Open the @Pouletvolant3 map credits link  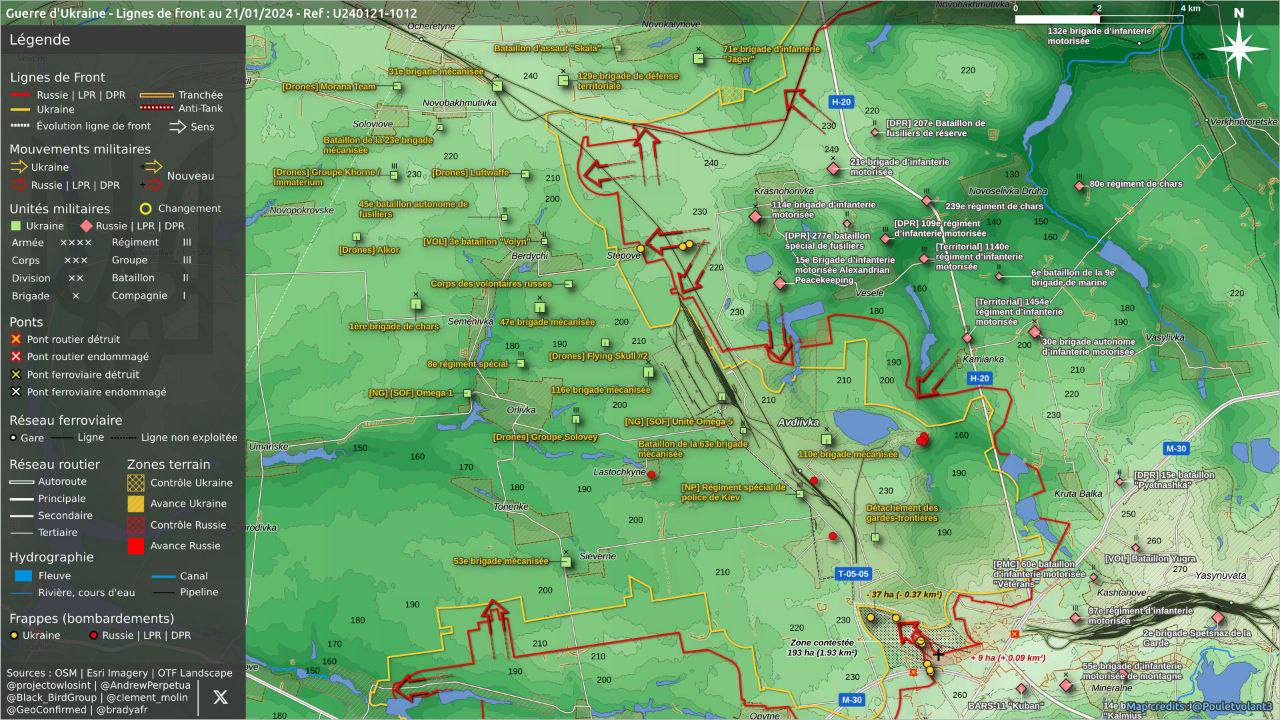1231,706
